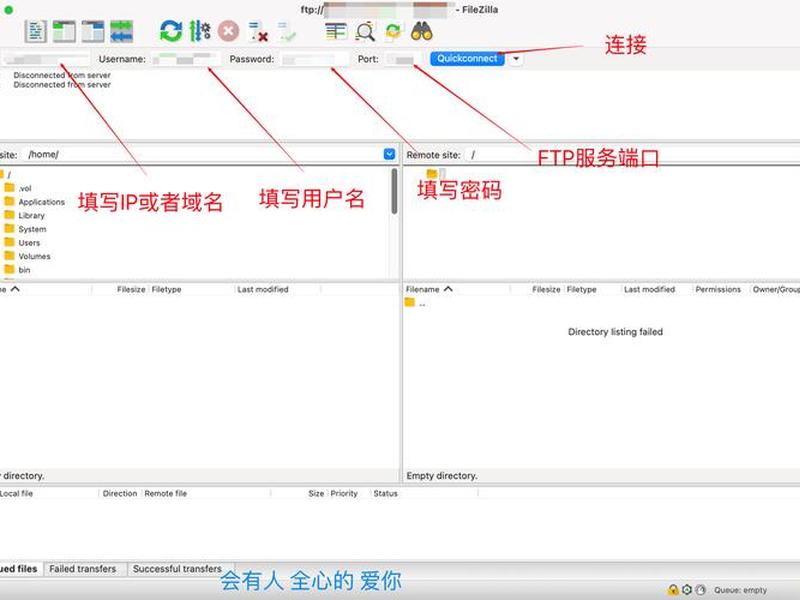This screenshot has height=600, width=800.
Task: Click the queue Size column header
Action: click(x=316, y=493)
